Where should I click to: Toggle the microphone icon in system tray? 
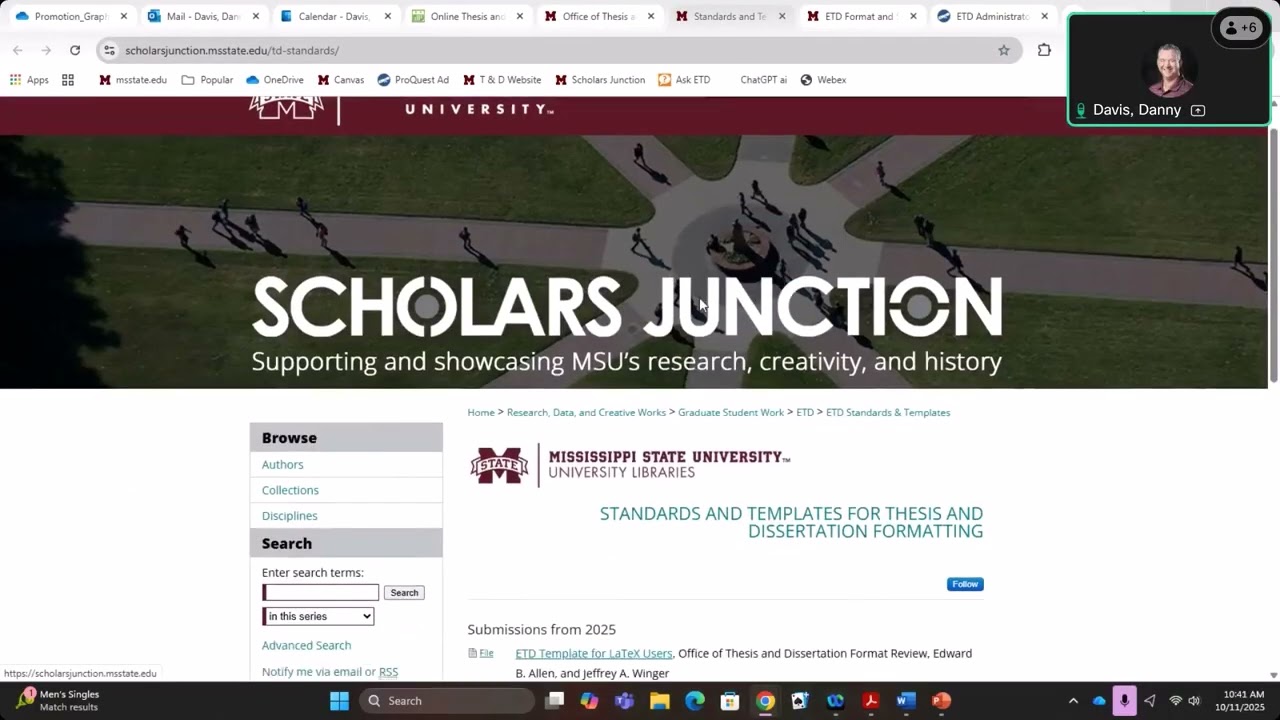click(x=1124, y=701)
